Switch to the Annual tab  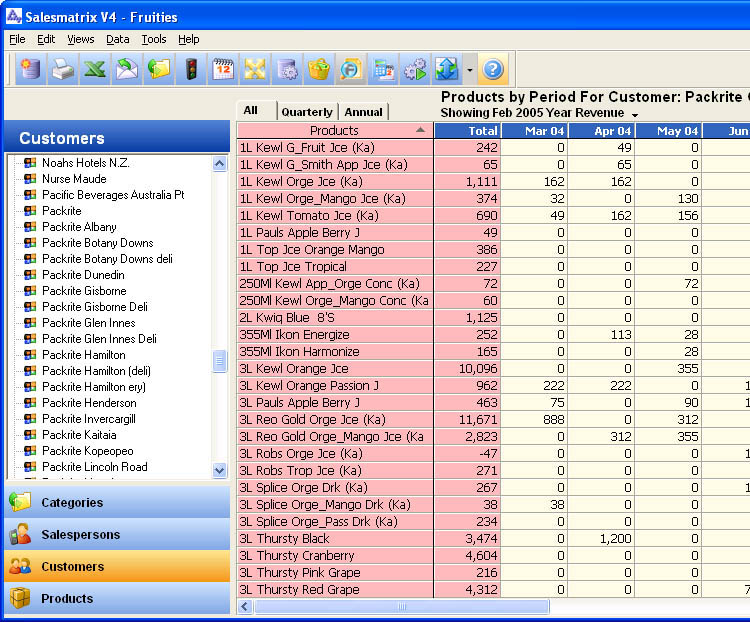point(364,112)
